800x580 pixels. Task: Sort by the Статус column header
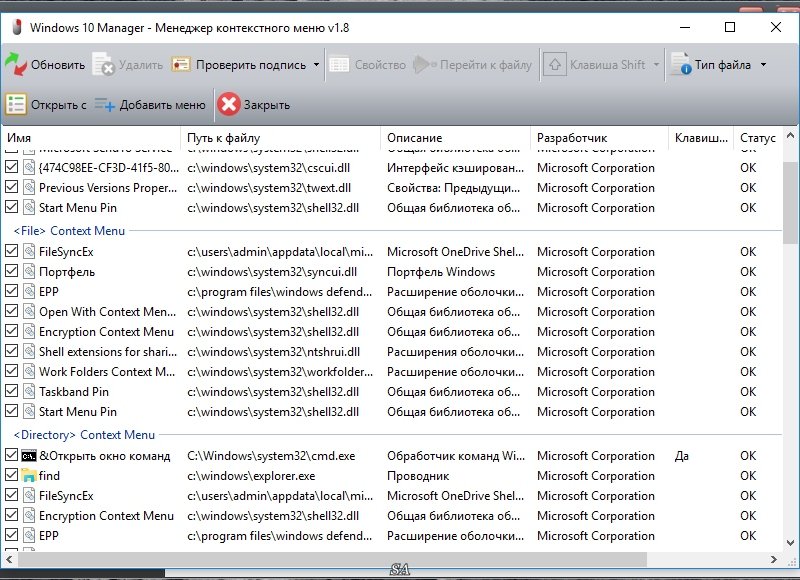click(x=758, y=138)
